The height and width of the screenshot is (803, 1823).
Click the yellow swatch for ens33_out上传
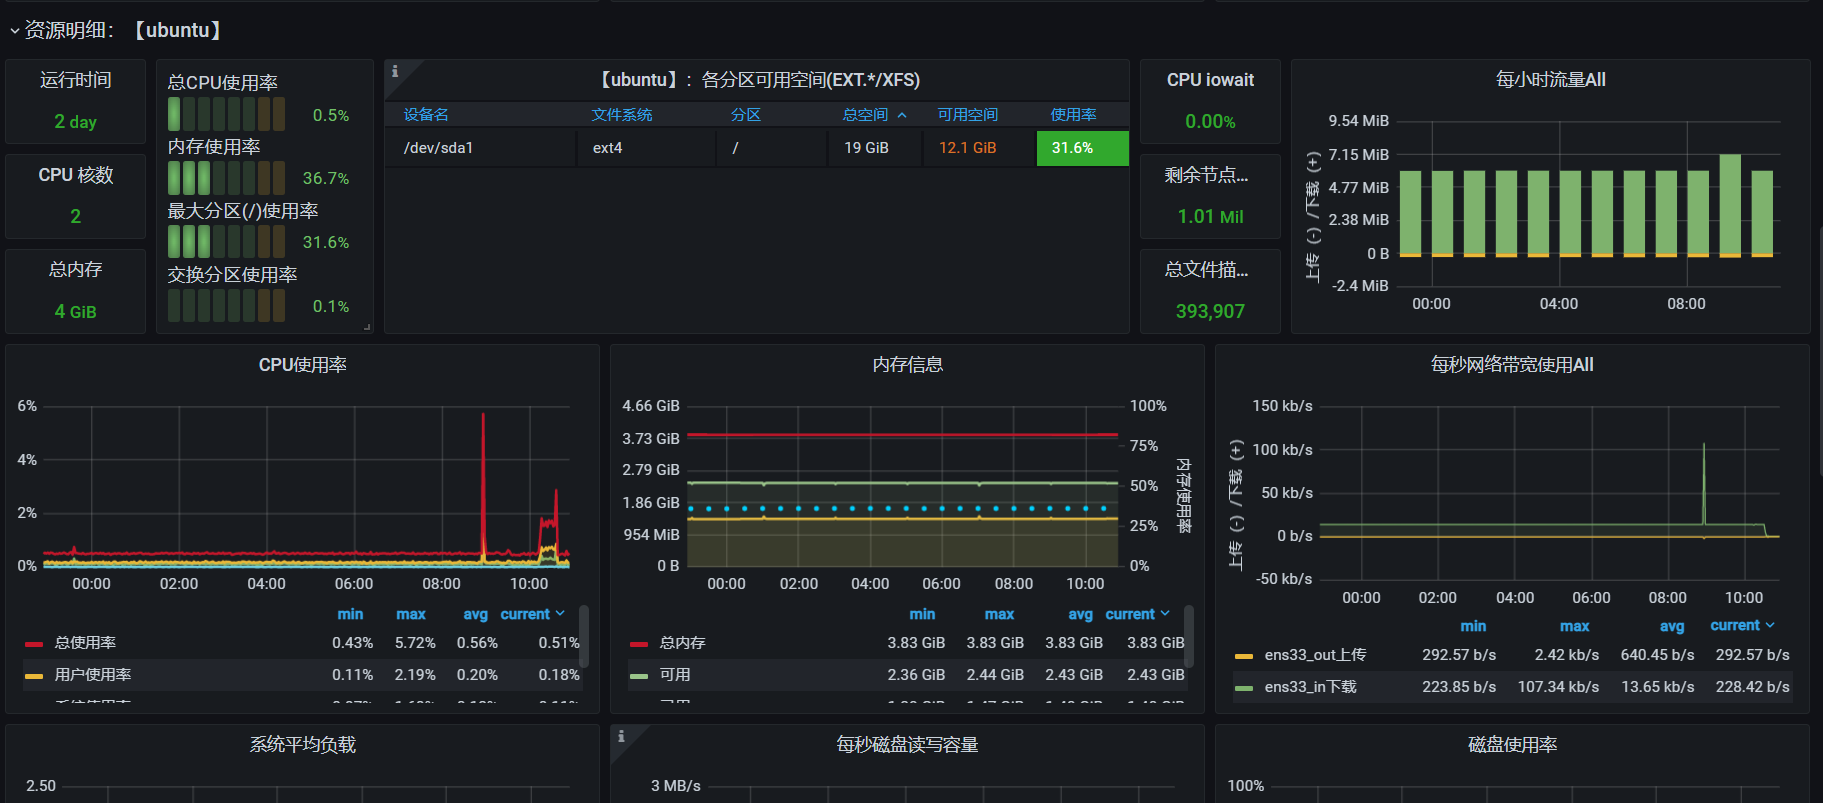[1244, 656]
